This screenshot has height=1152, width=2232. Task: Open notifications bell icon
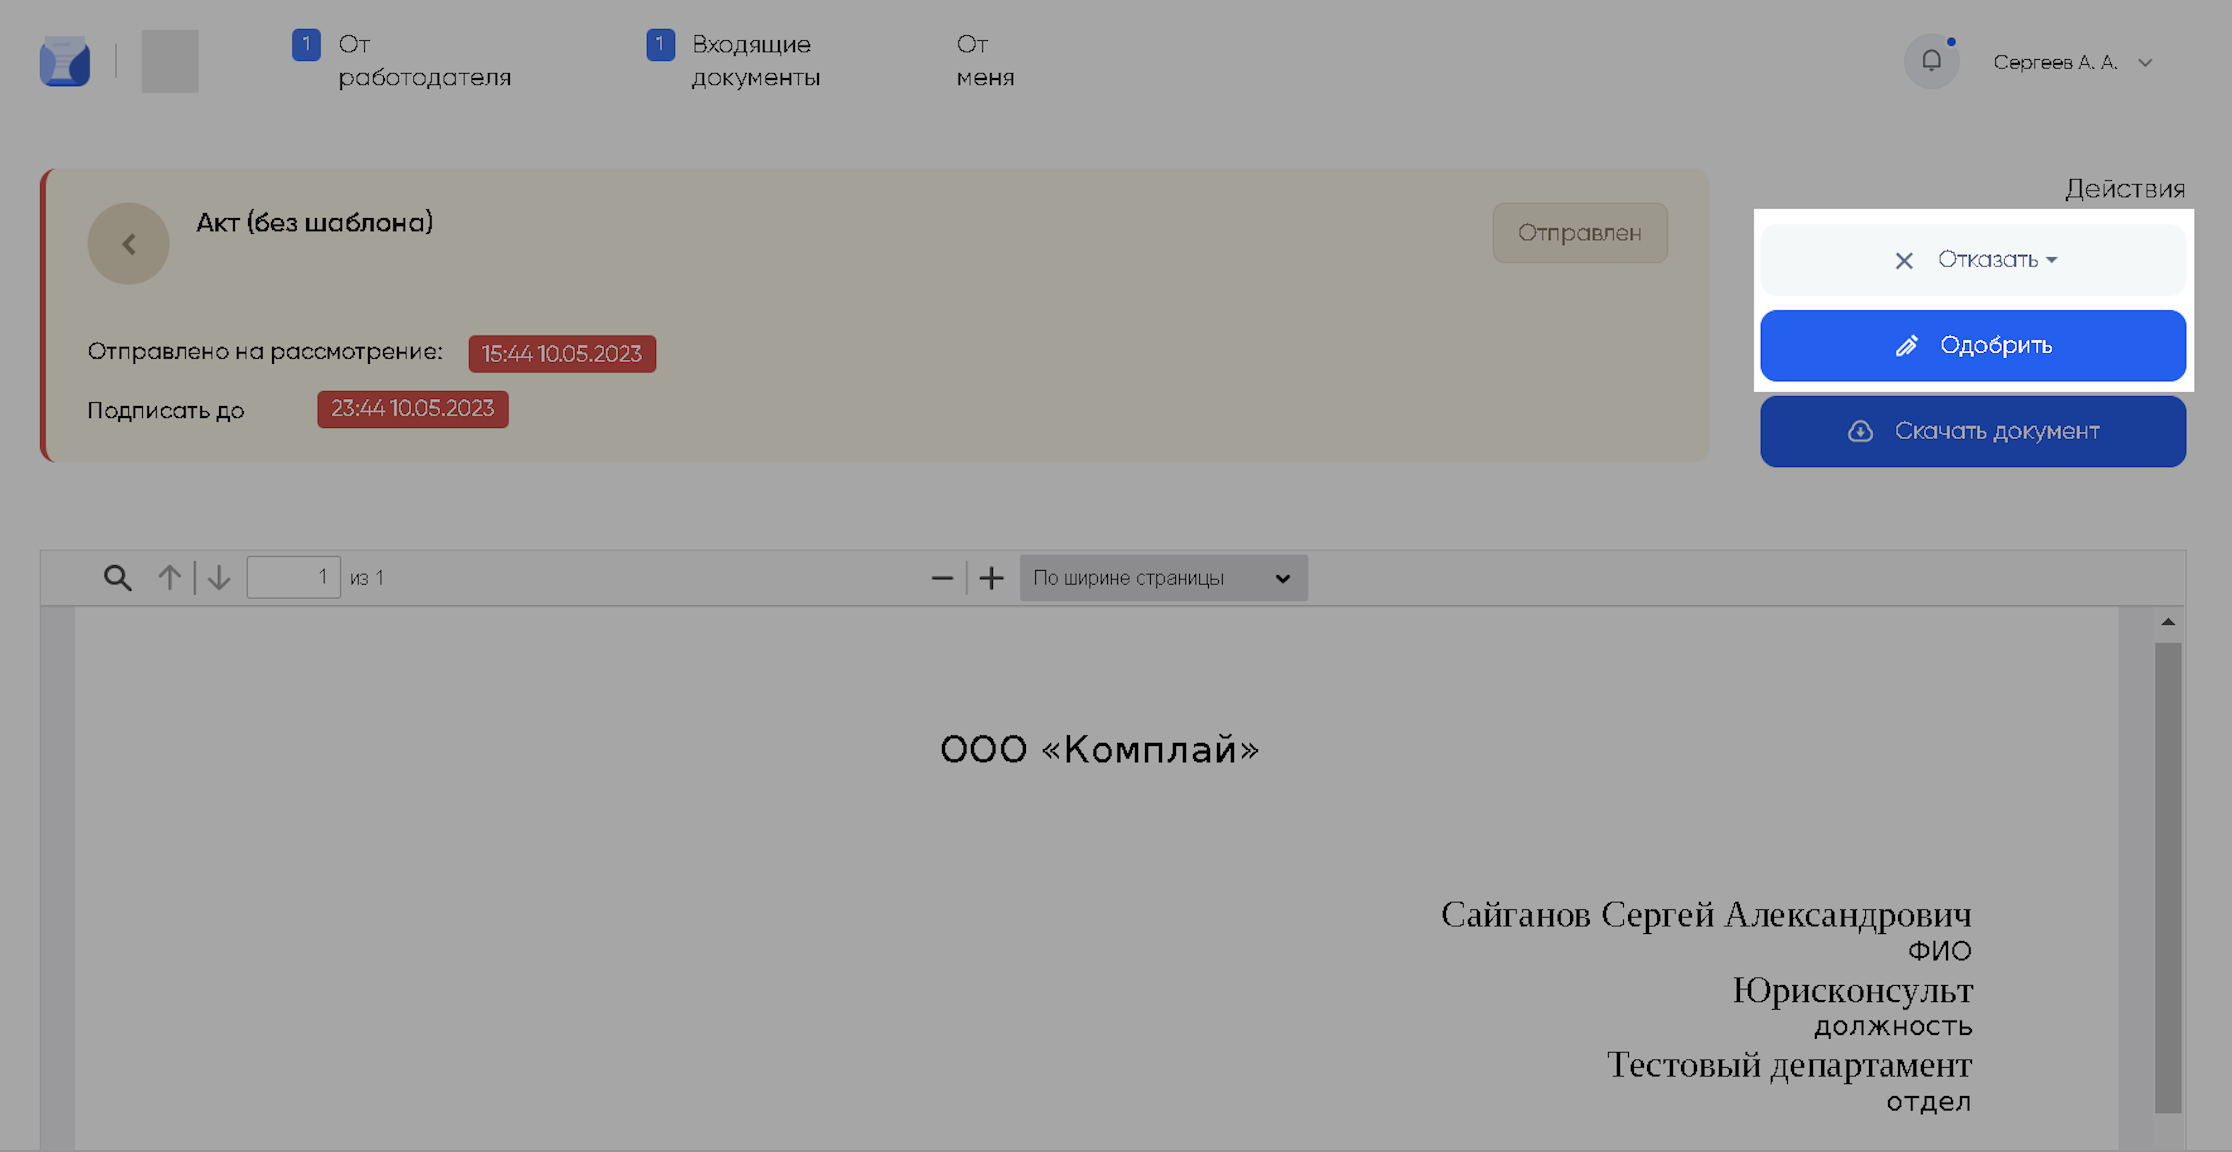[x=1931, y=61]
